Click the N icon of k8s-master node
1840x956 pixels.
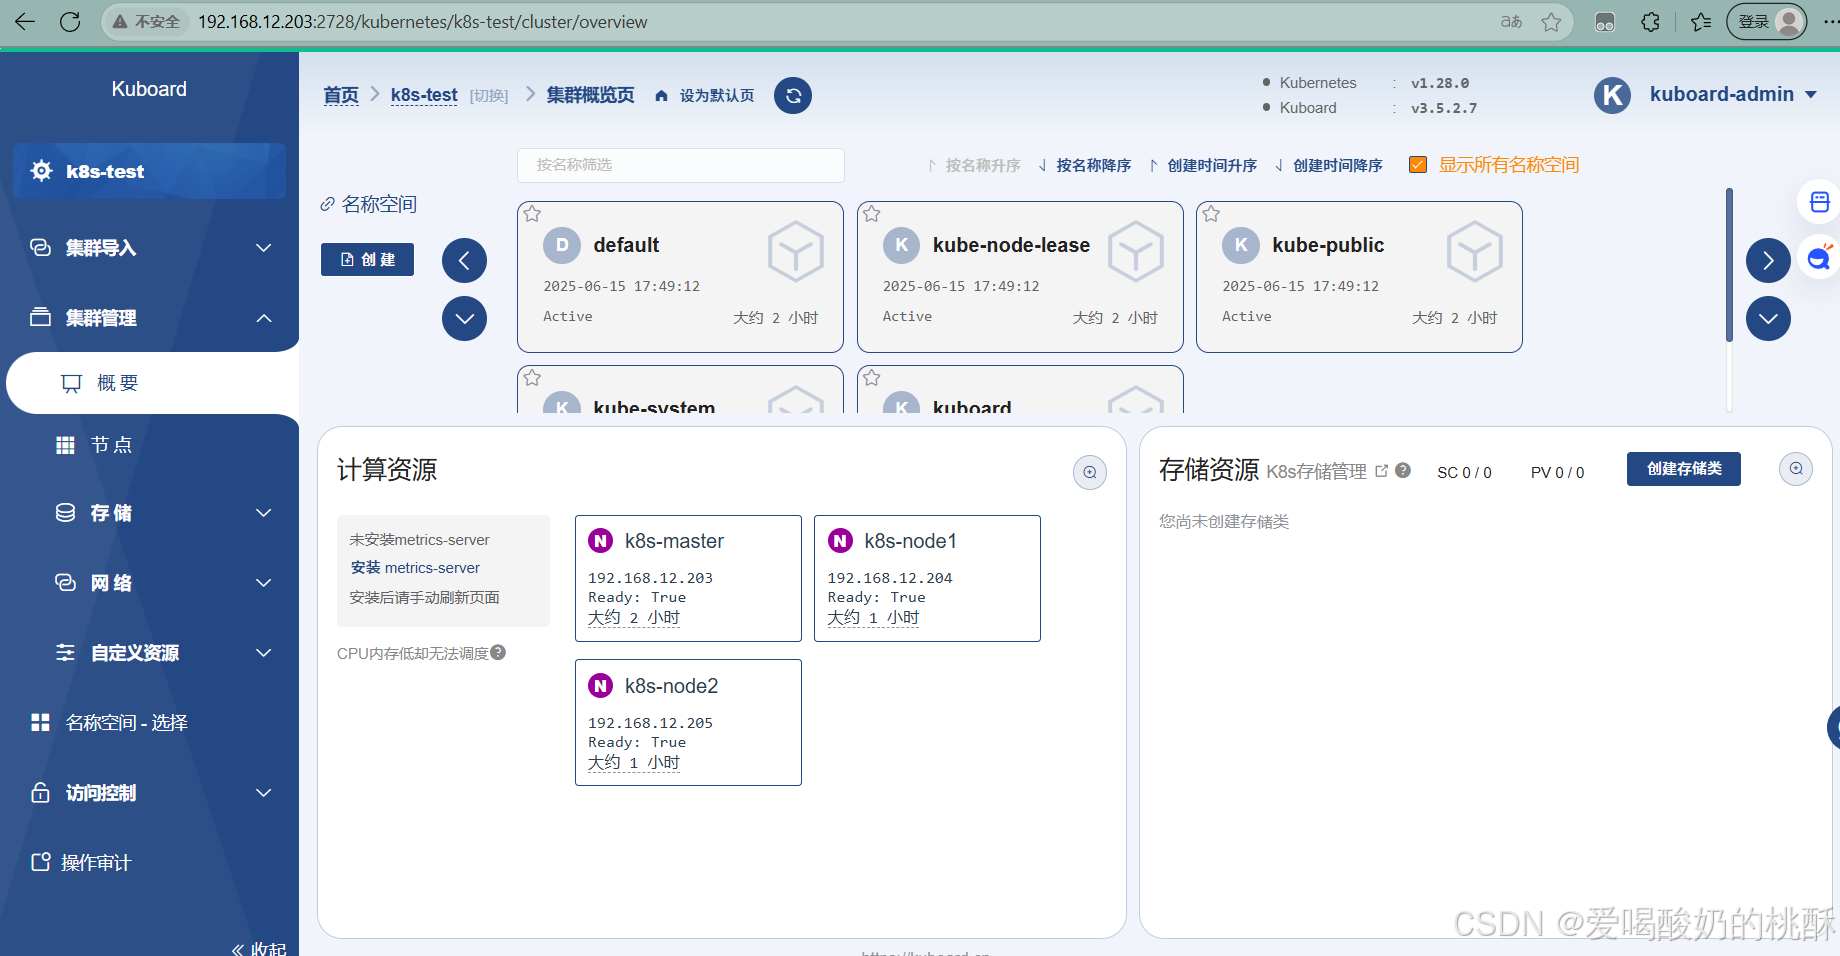(x=601, y=541)
